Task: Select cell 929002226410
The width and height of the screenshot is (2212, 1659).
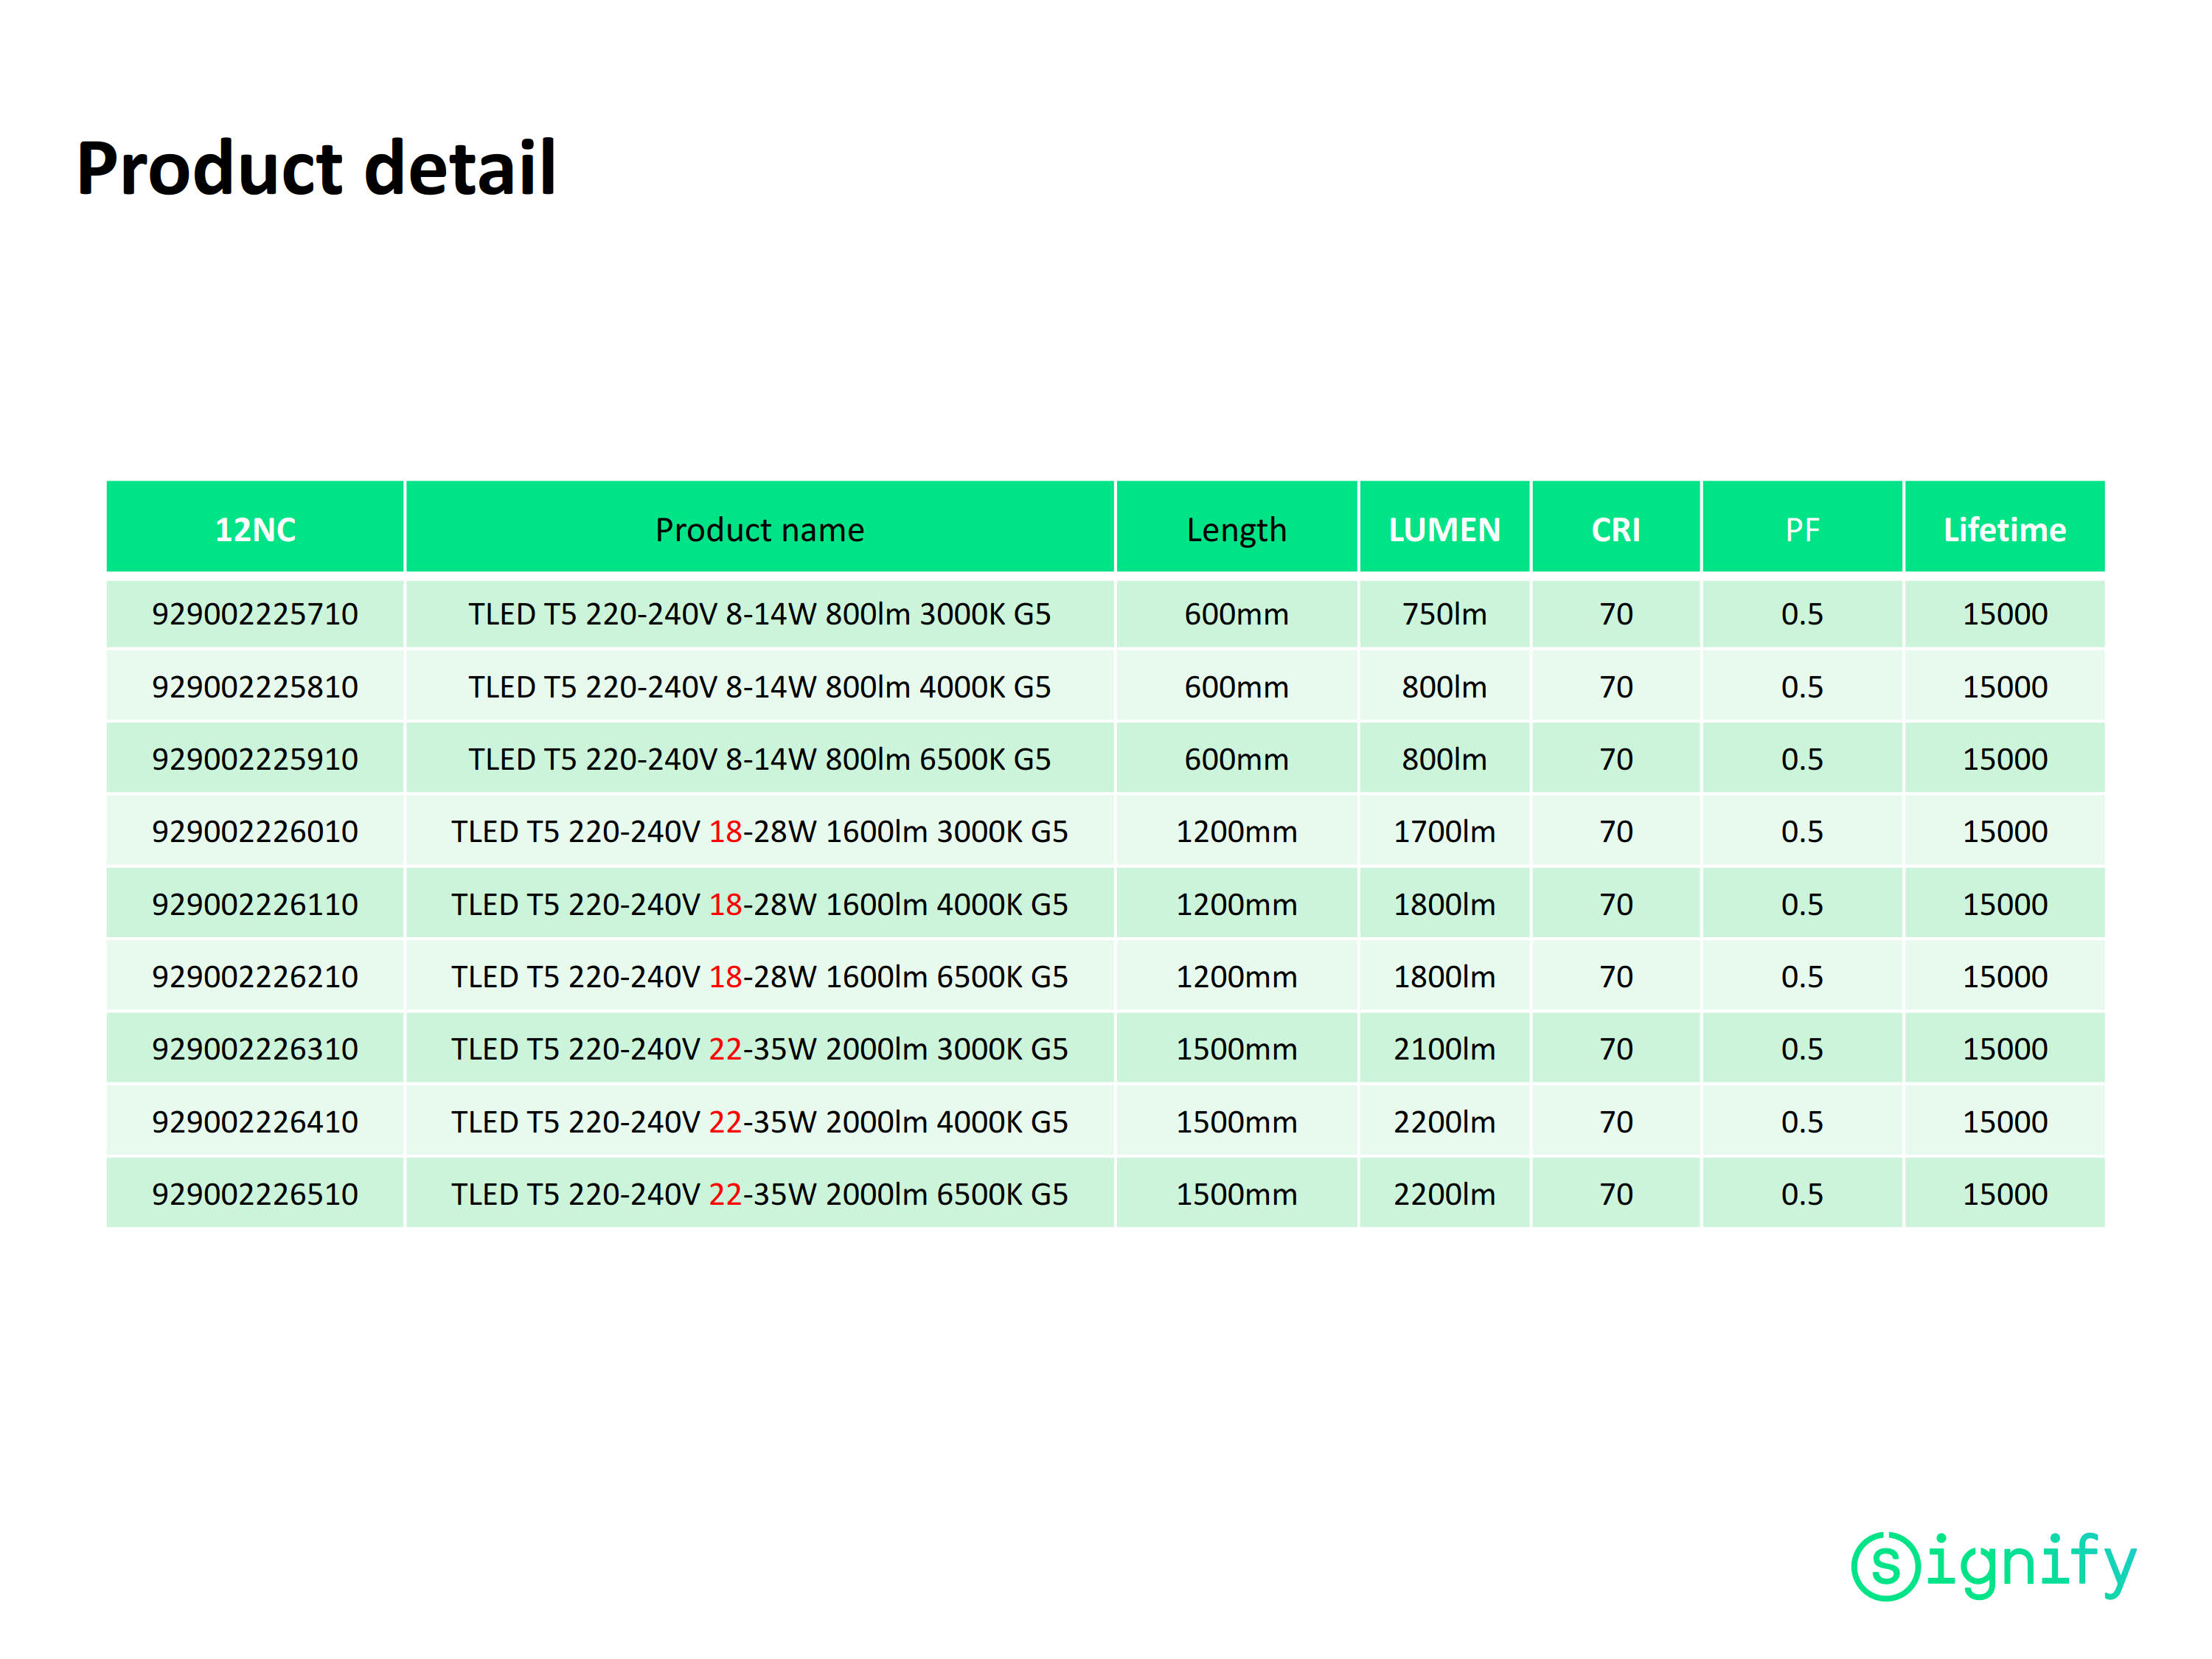Action: 255,1121
